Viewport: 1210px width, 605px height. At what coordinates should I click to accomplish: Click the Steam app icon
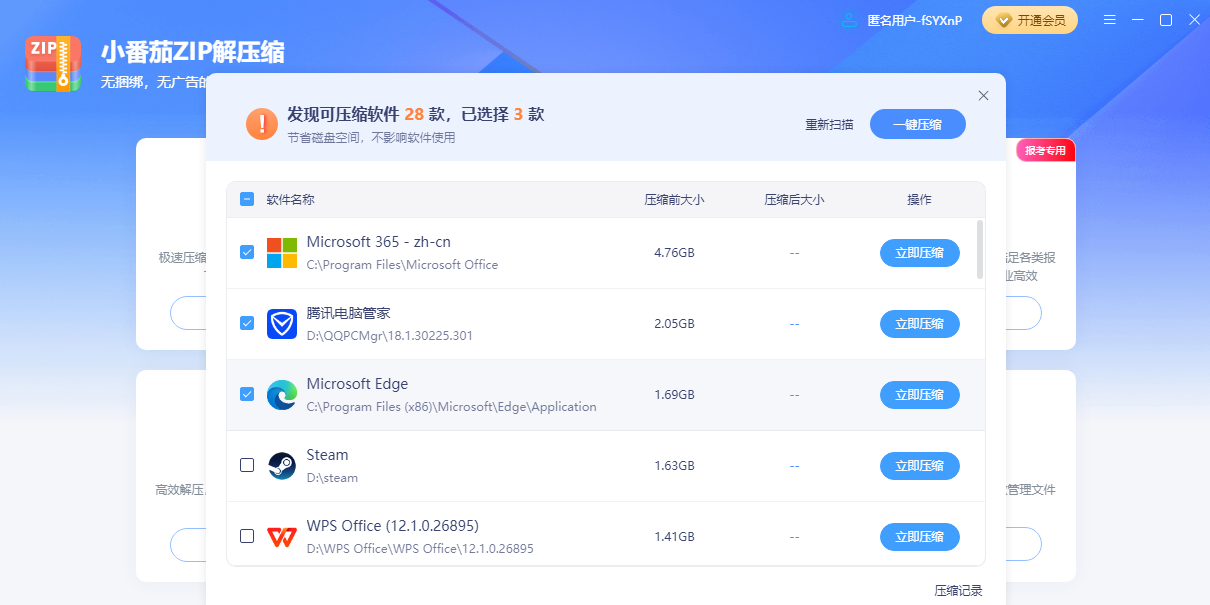click(x=282, y=466)
